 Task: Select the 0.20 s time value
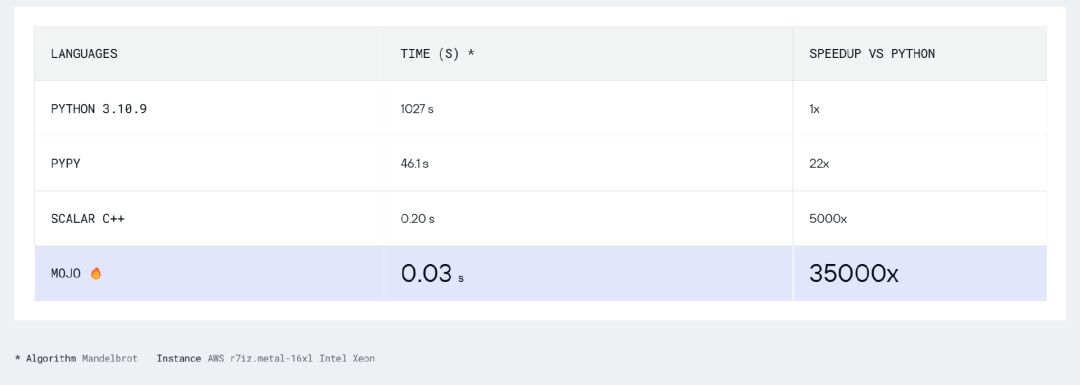(417, 219)
